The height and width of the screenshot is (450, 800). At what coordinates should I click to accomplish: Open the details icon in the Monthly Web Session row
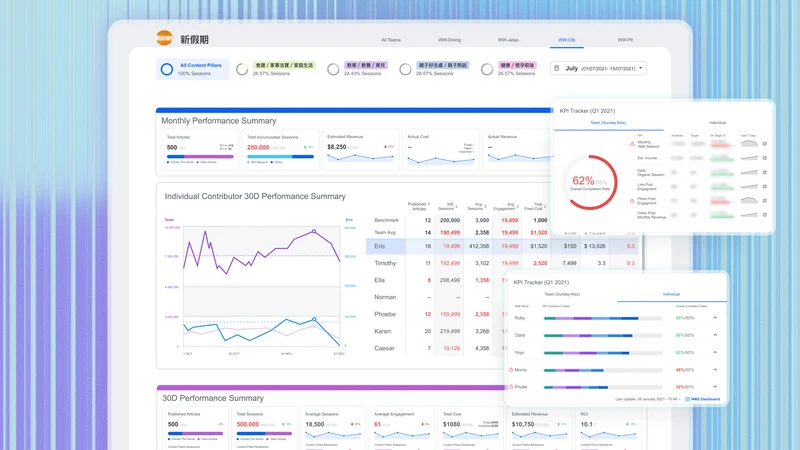765,144
